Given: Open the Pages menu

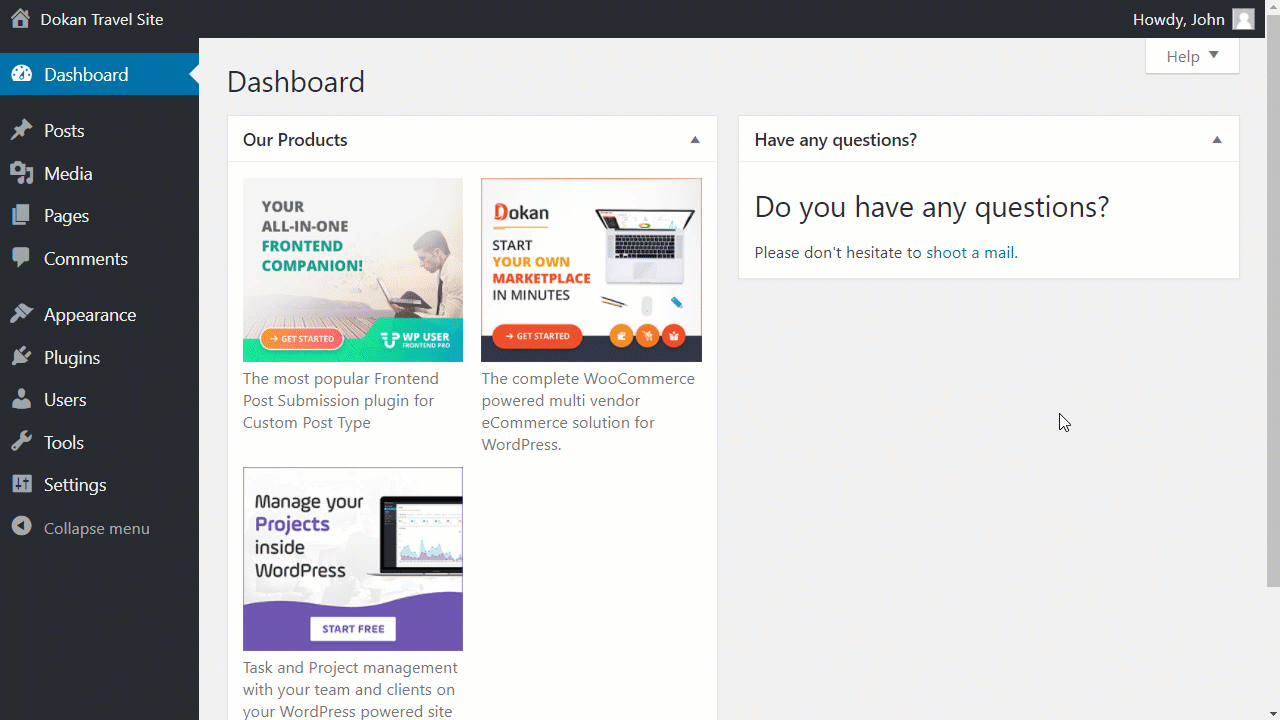Looking at the screenshot, I should [x=100, y=216].
